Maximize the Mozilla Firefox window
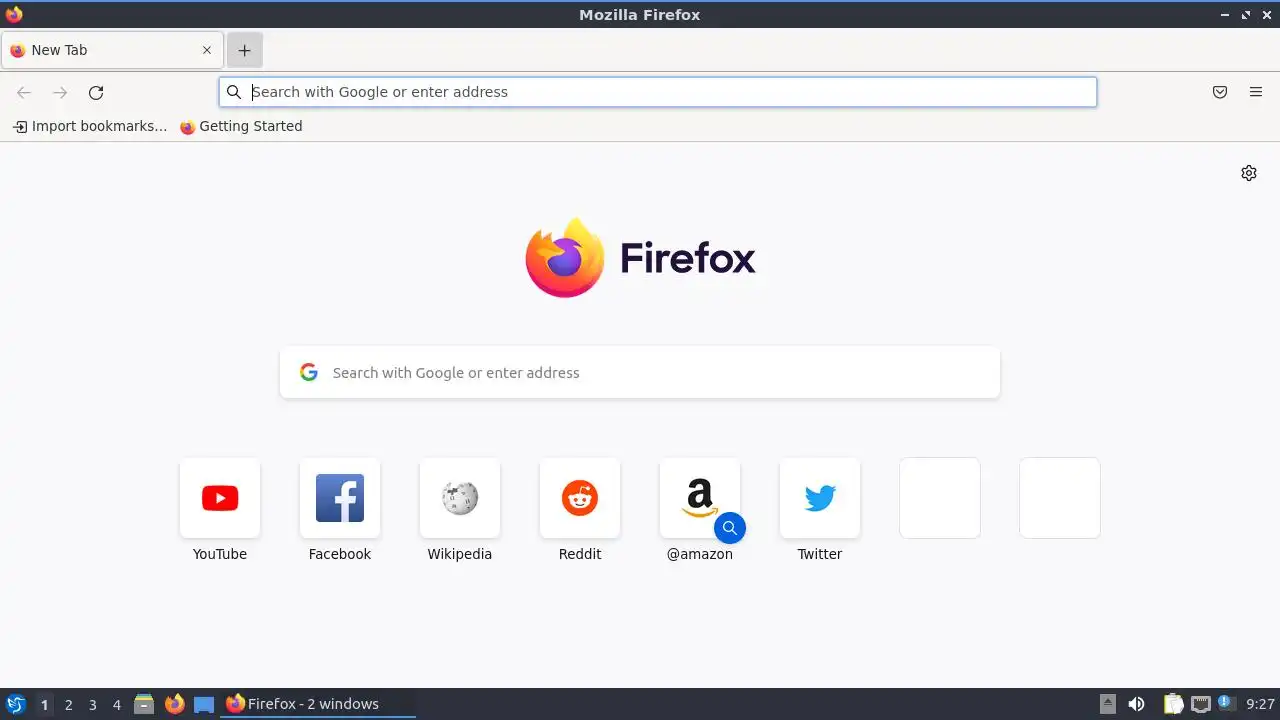 tap(1246, 15)
